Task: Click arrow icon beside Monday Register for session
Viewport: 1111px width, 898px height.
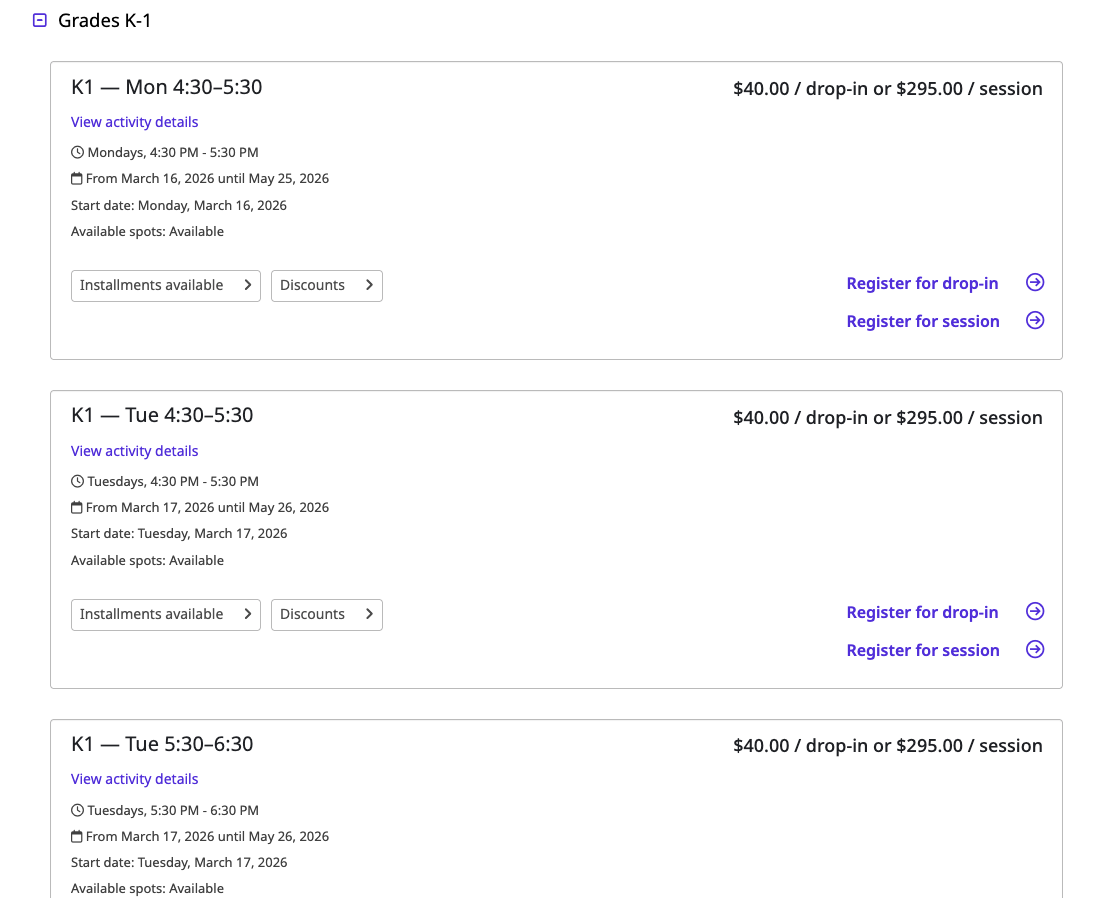Action: tap(1035, 321)
